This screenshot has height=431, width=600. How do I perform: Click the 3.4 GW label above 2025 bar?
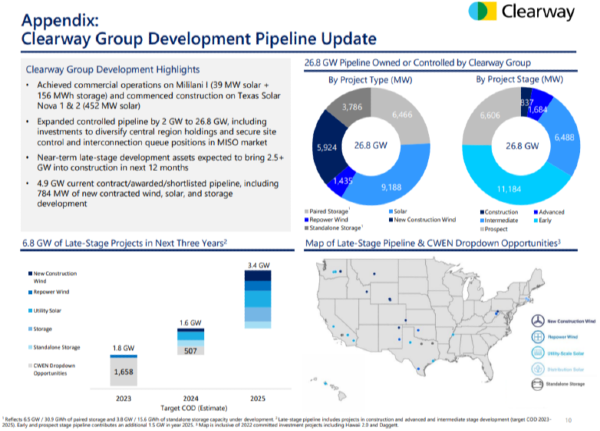259,265
